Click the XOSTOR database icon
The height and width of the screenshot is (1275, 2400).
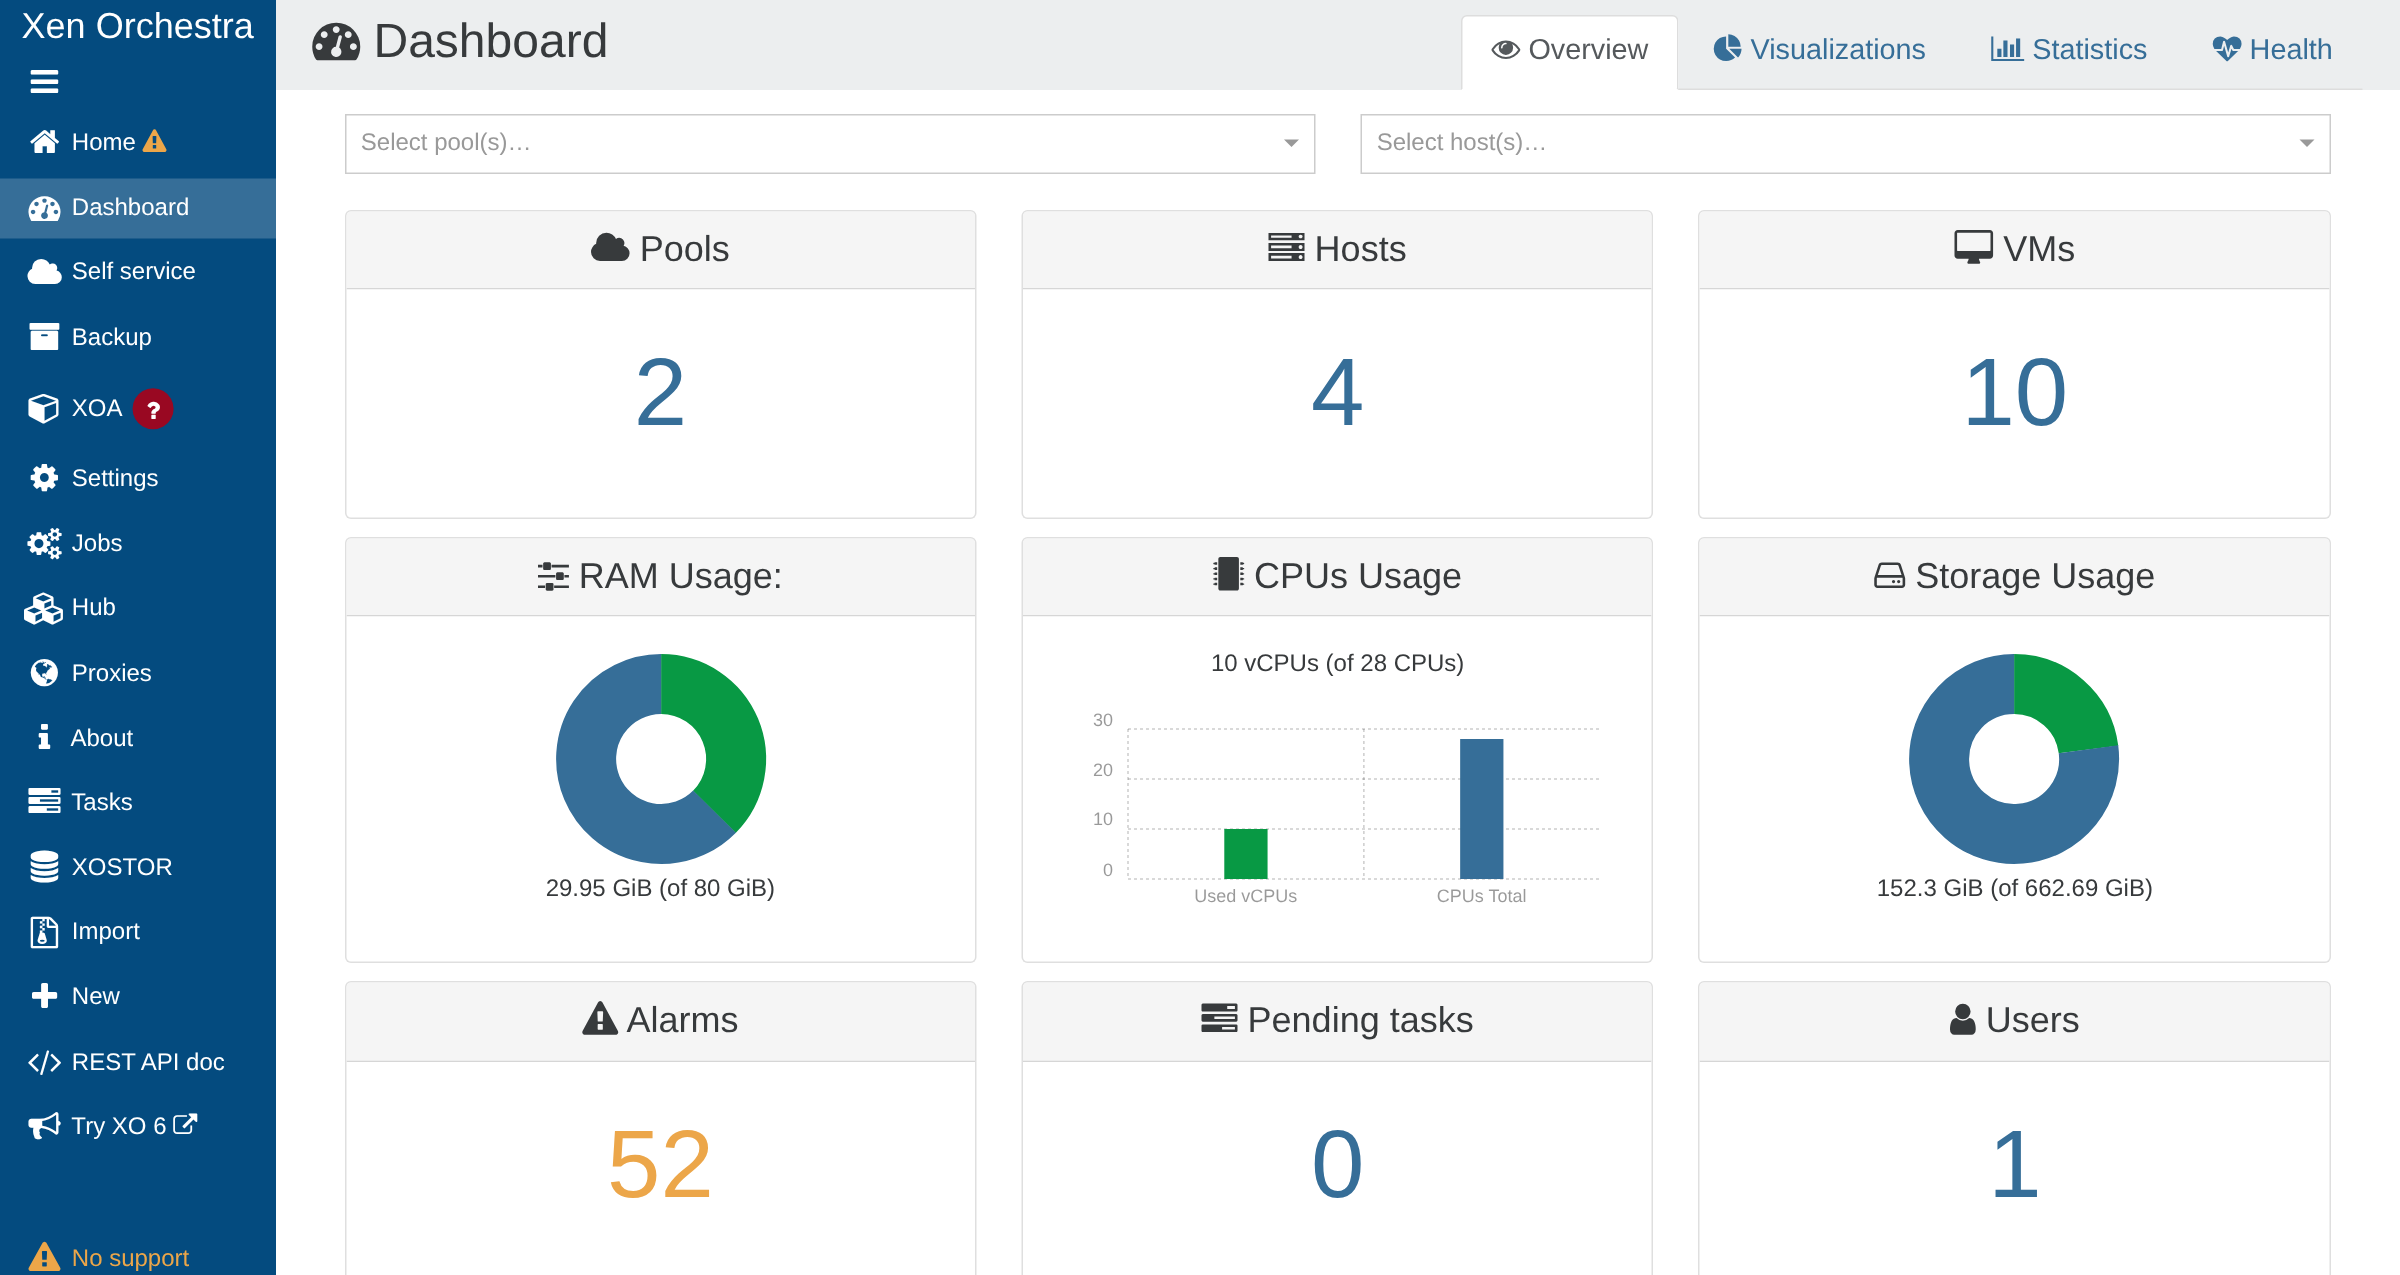(x=44, y=866)
